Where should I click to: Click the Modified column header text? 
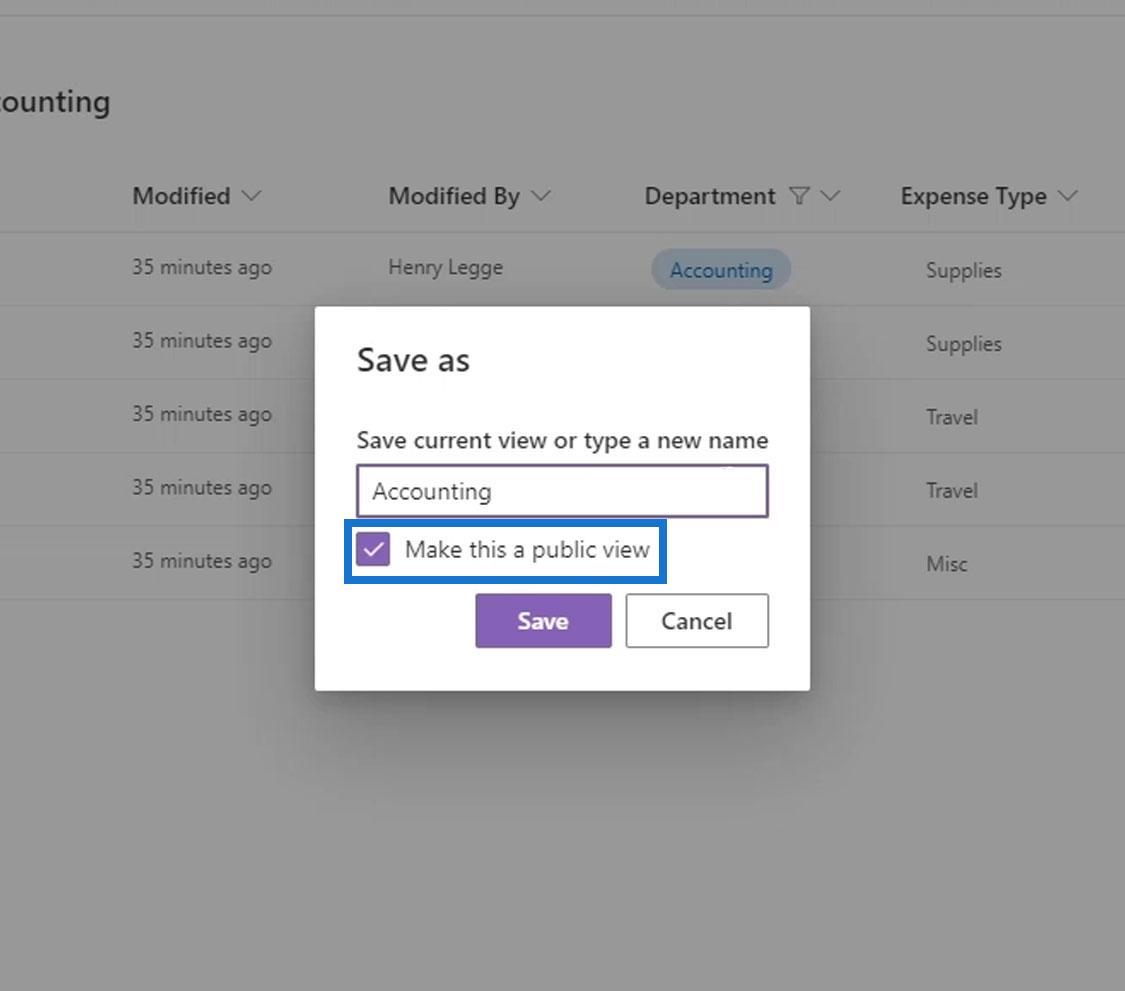click(182, 196)
